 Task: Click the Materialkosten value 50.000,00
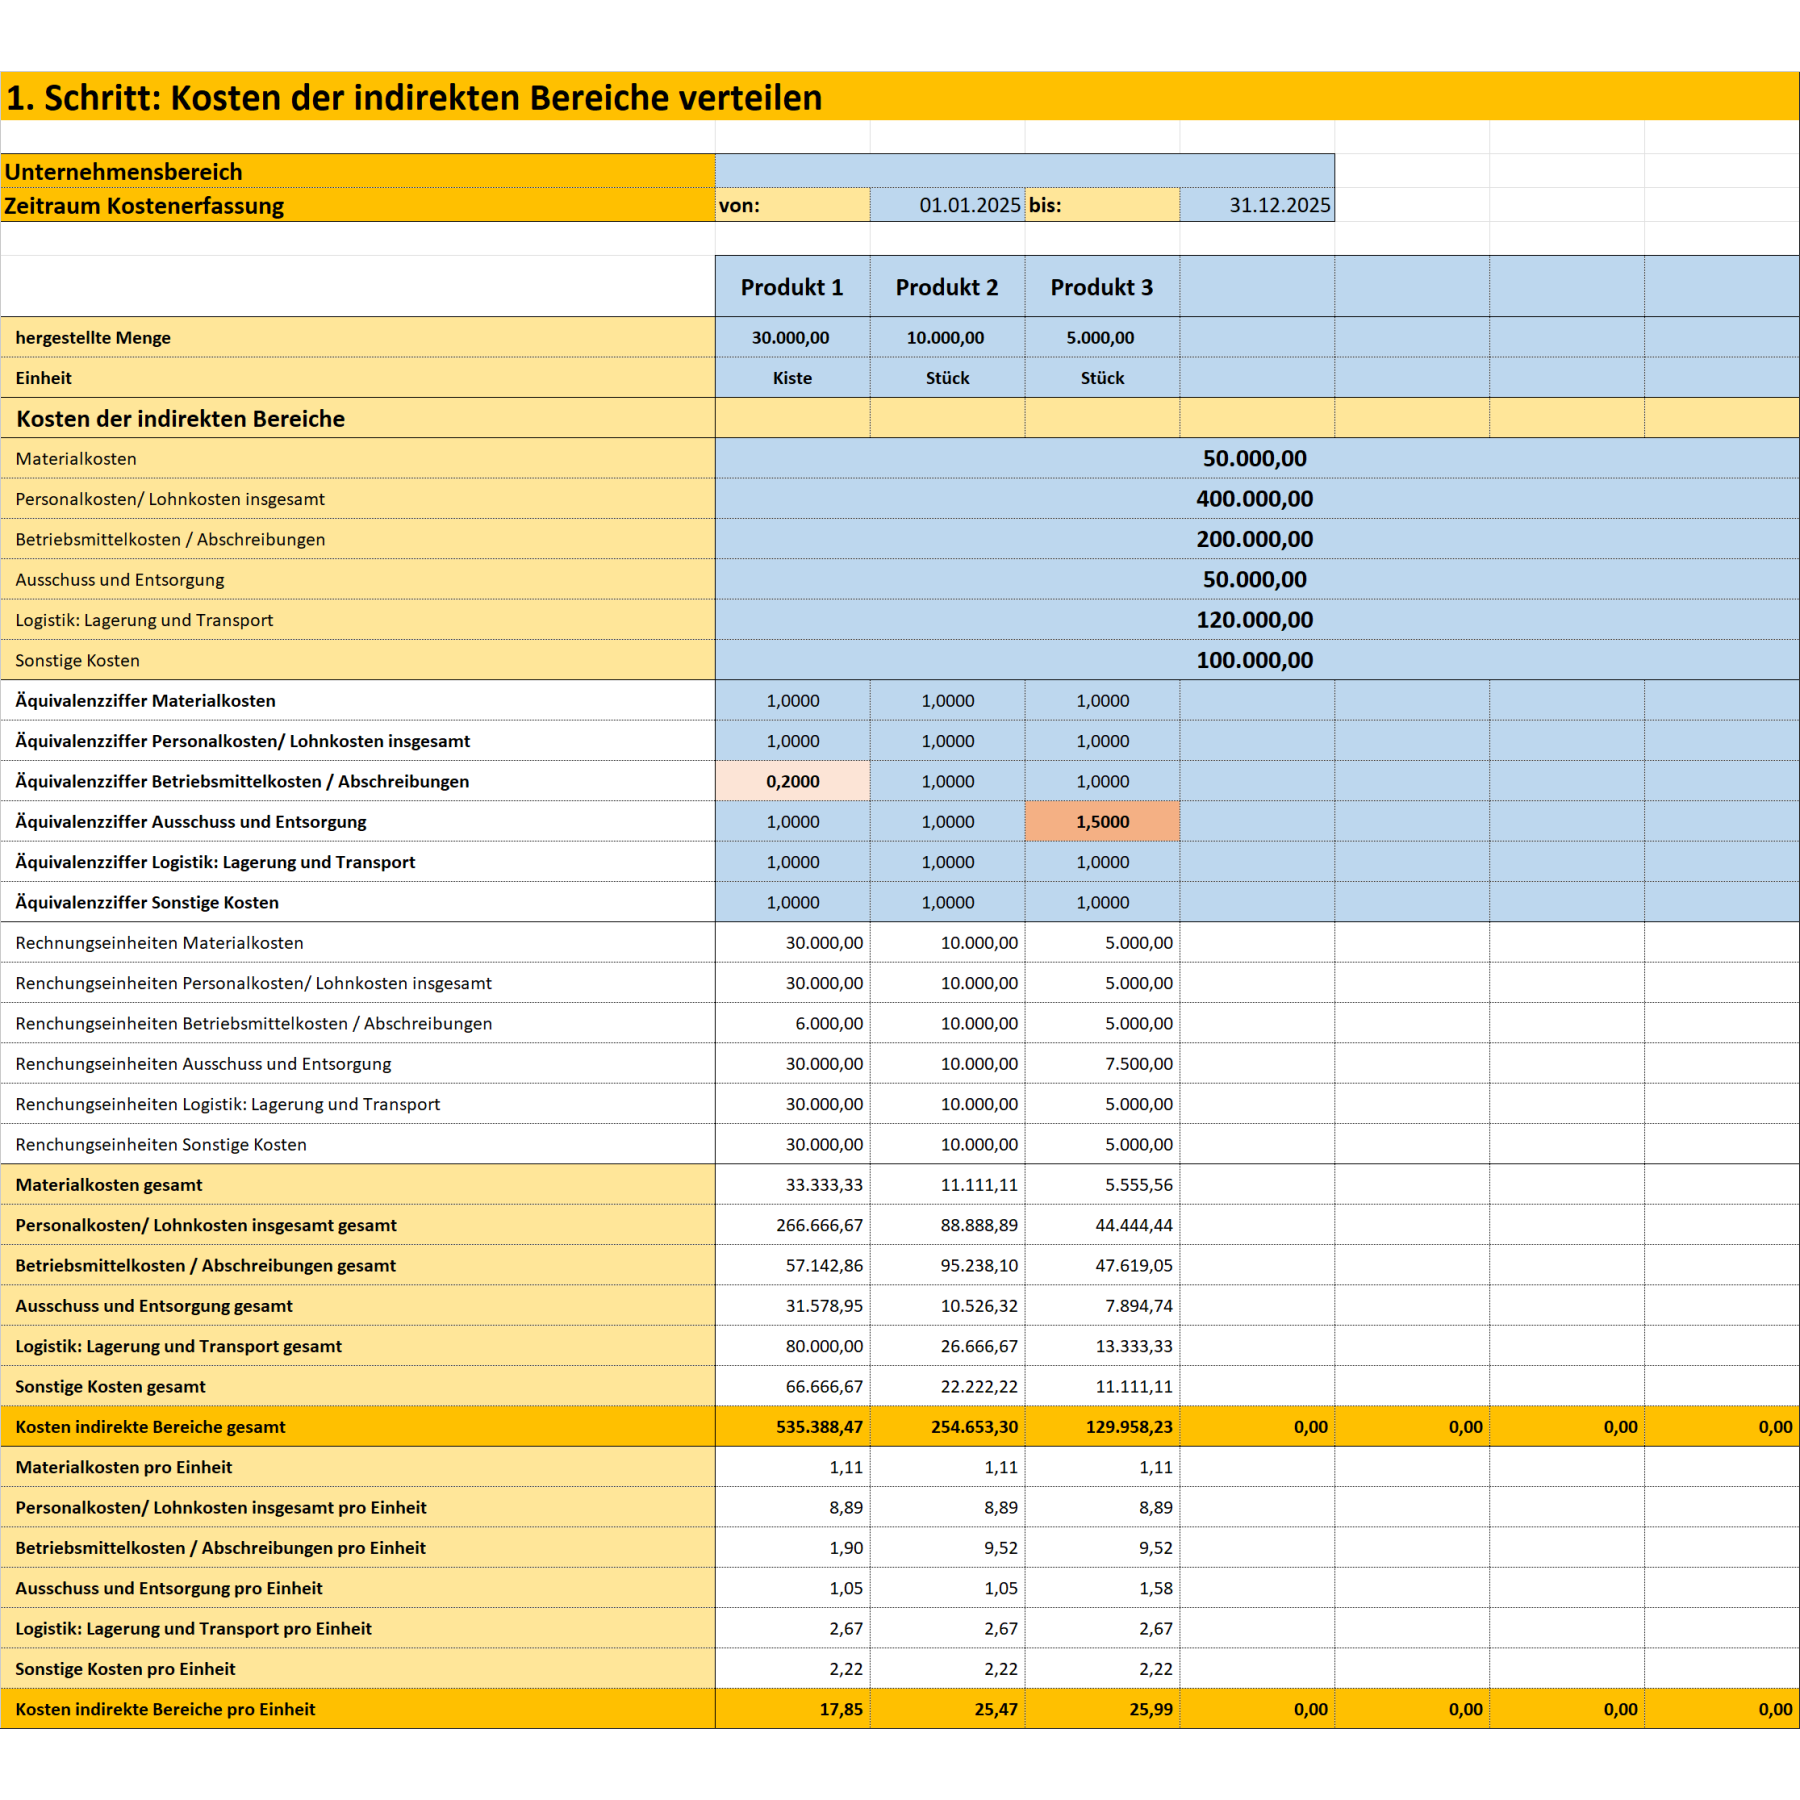pyautogui.click(x=1255, y=458)
